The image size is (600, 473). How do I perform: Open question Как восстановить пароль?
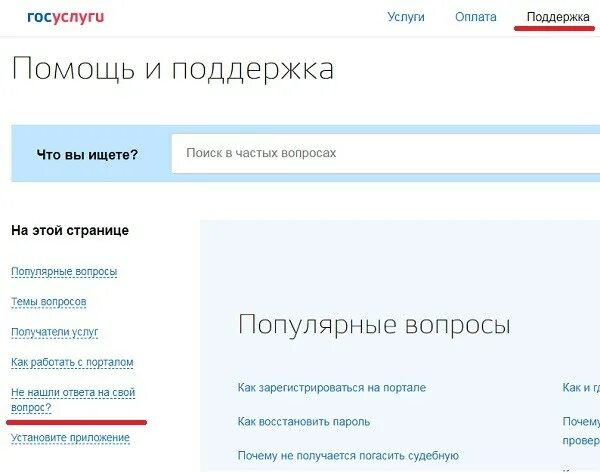point(303,422)
